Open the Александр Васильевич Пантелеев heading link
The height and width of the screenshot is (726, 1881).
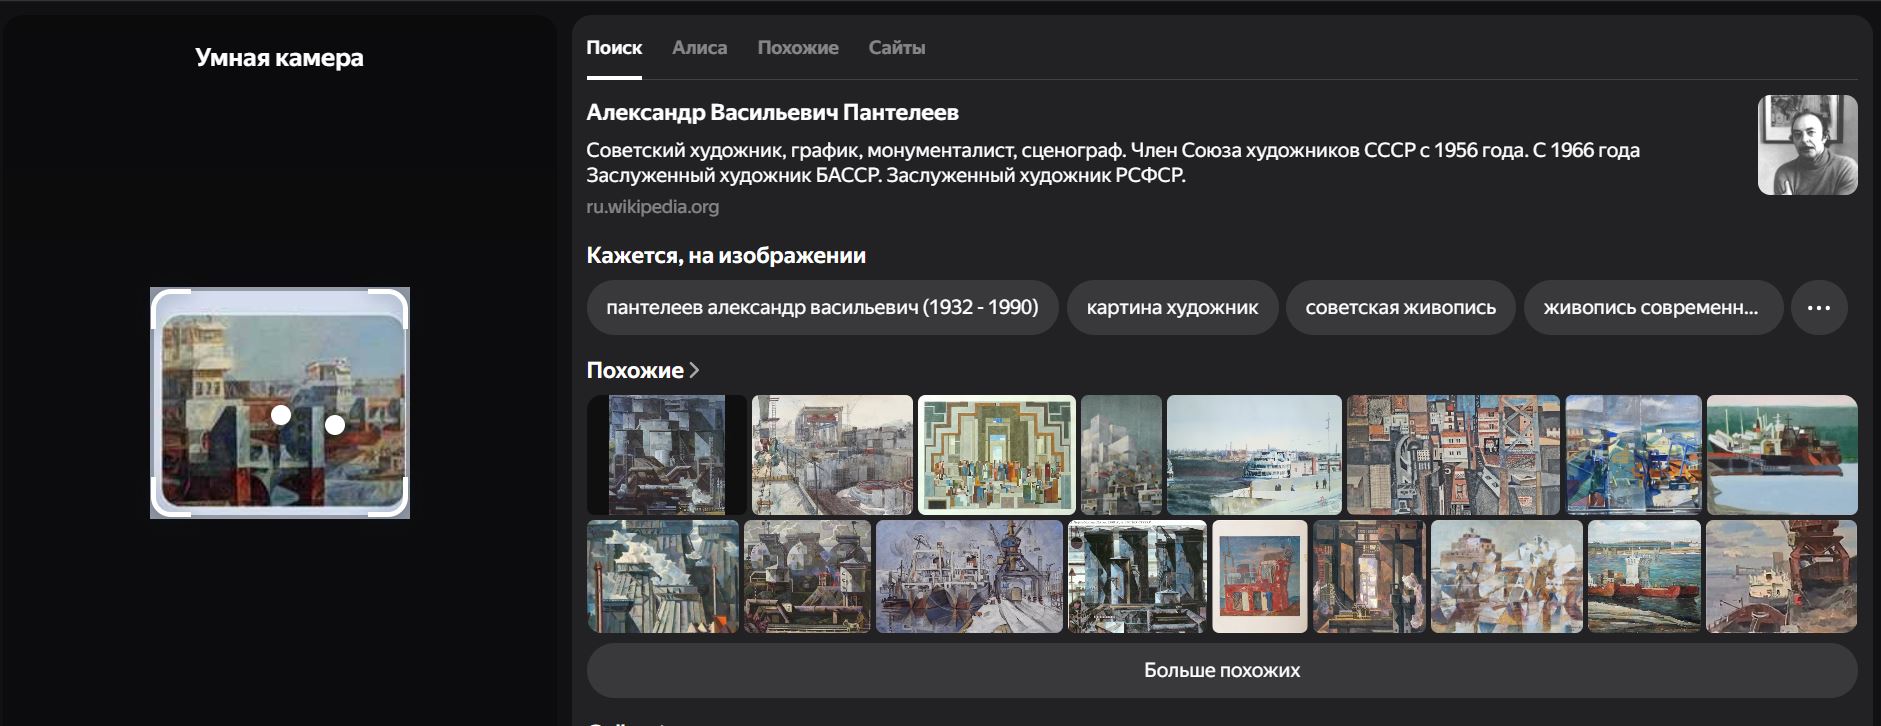point(772,113)
